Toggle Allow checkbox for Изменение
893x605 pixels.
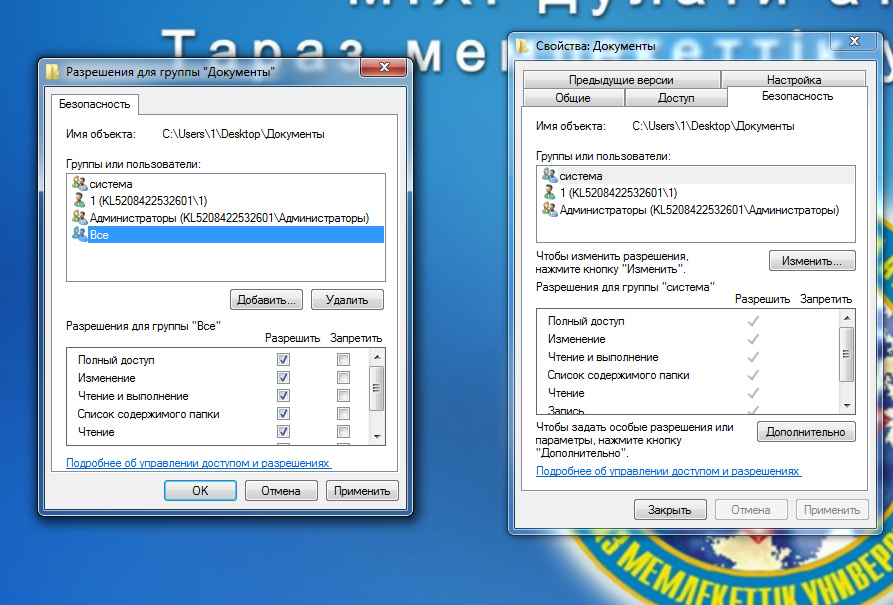coord(283,378)
